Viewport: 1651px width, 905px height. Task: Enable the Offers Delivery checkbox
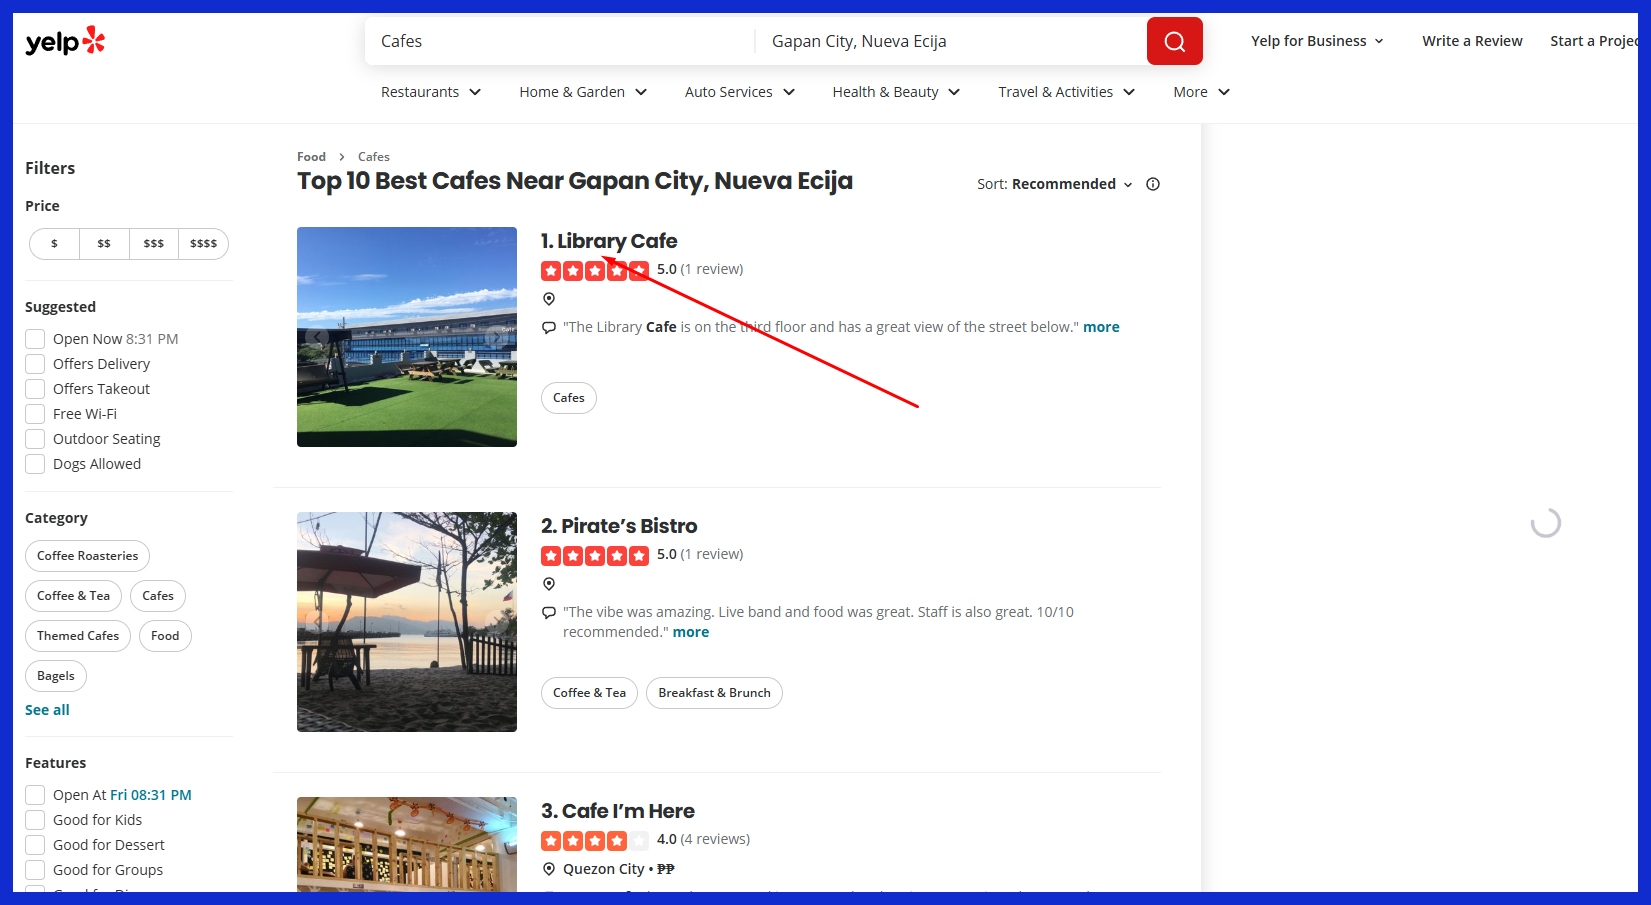[35, 364]
